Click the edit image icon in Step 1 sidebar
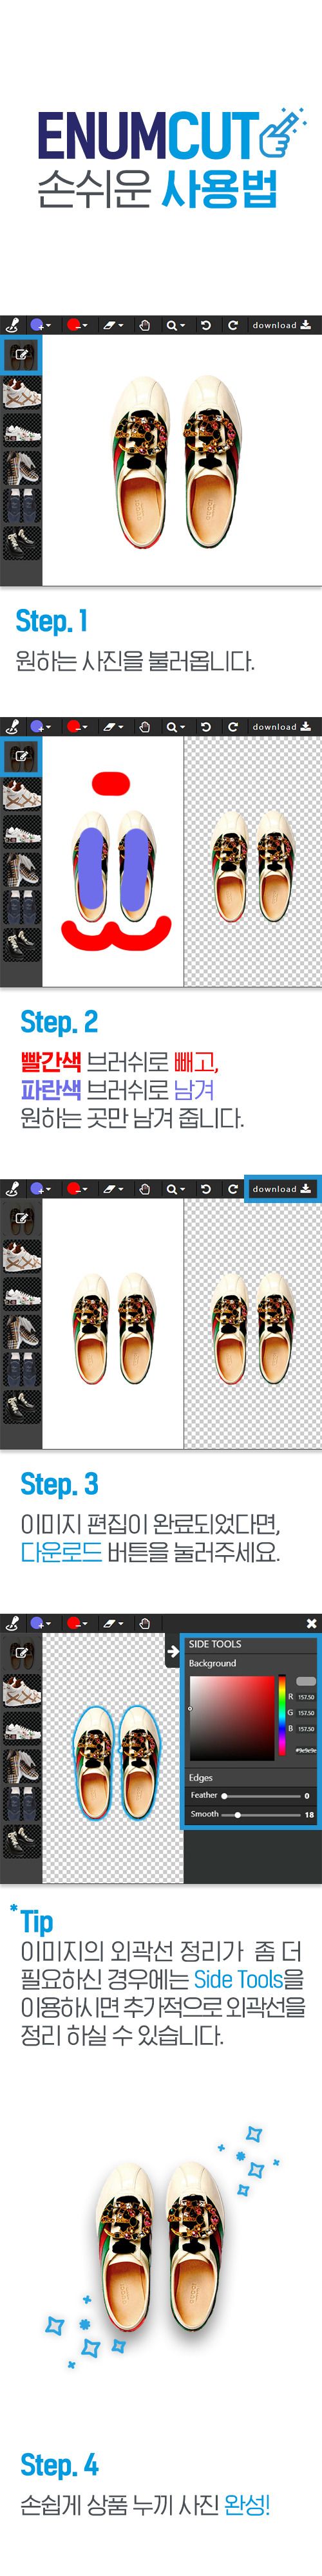The image size is (322, 2576). [x=21, y=354]
